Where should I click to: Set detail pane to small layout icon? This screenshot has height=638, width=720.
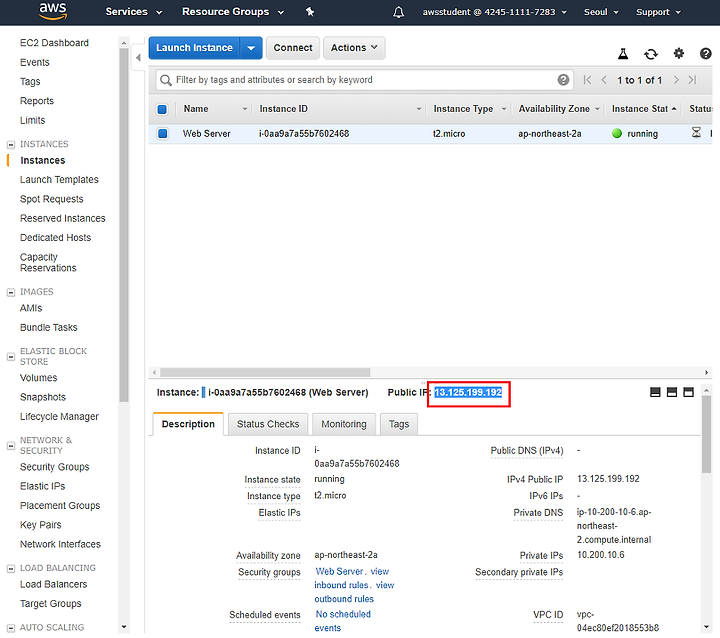[x=655, y=392]
